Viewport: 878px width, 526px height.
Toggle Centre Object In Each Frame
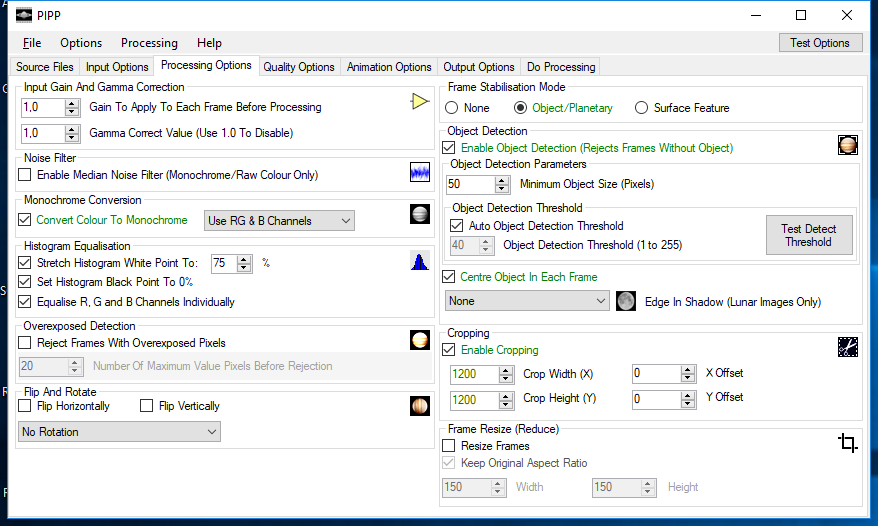tap(449, 277)
